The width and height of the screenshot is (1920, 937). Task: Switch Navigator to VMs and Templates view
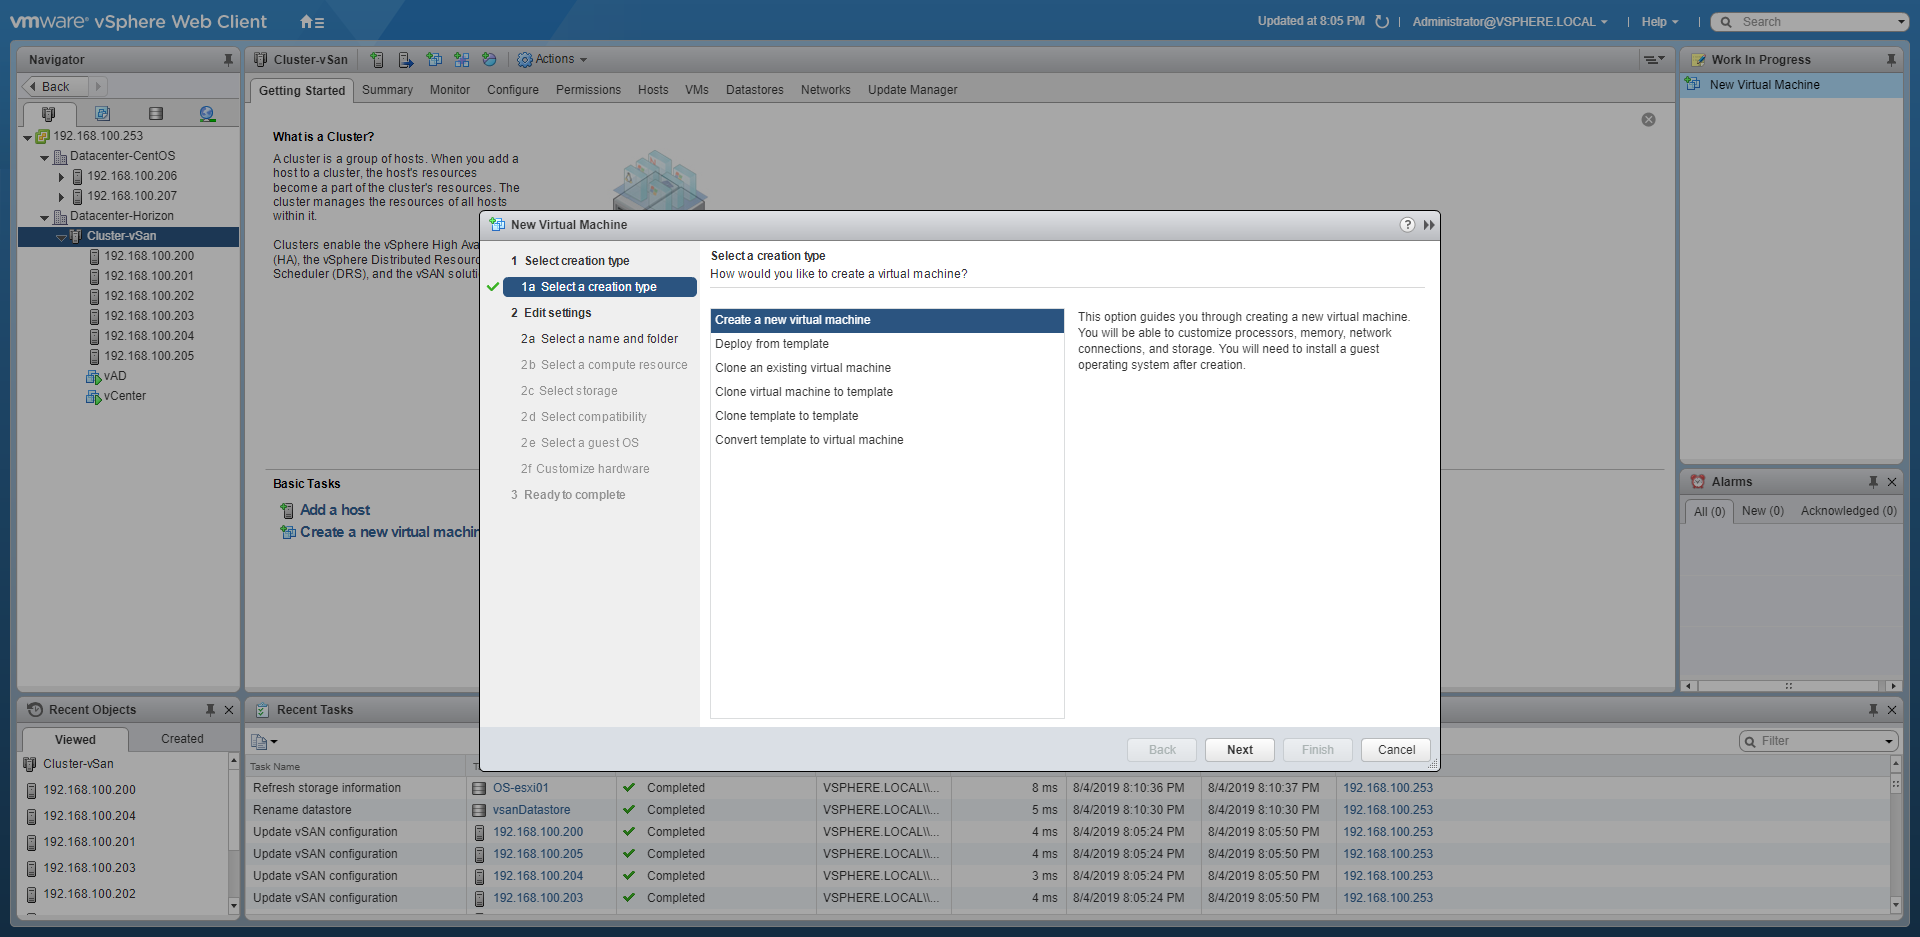[102, 114]
